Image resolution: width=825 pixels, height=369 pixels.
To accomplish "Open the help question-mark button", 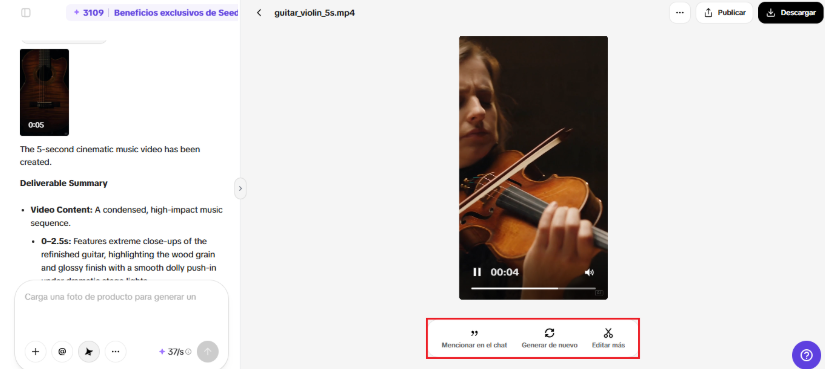I will 806,355.
